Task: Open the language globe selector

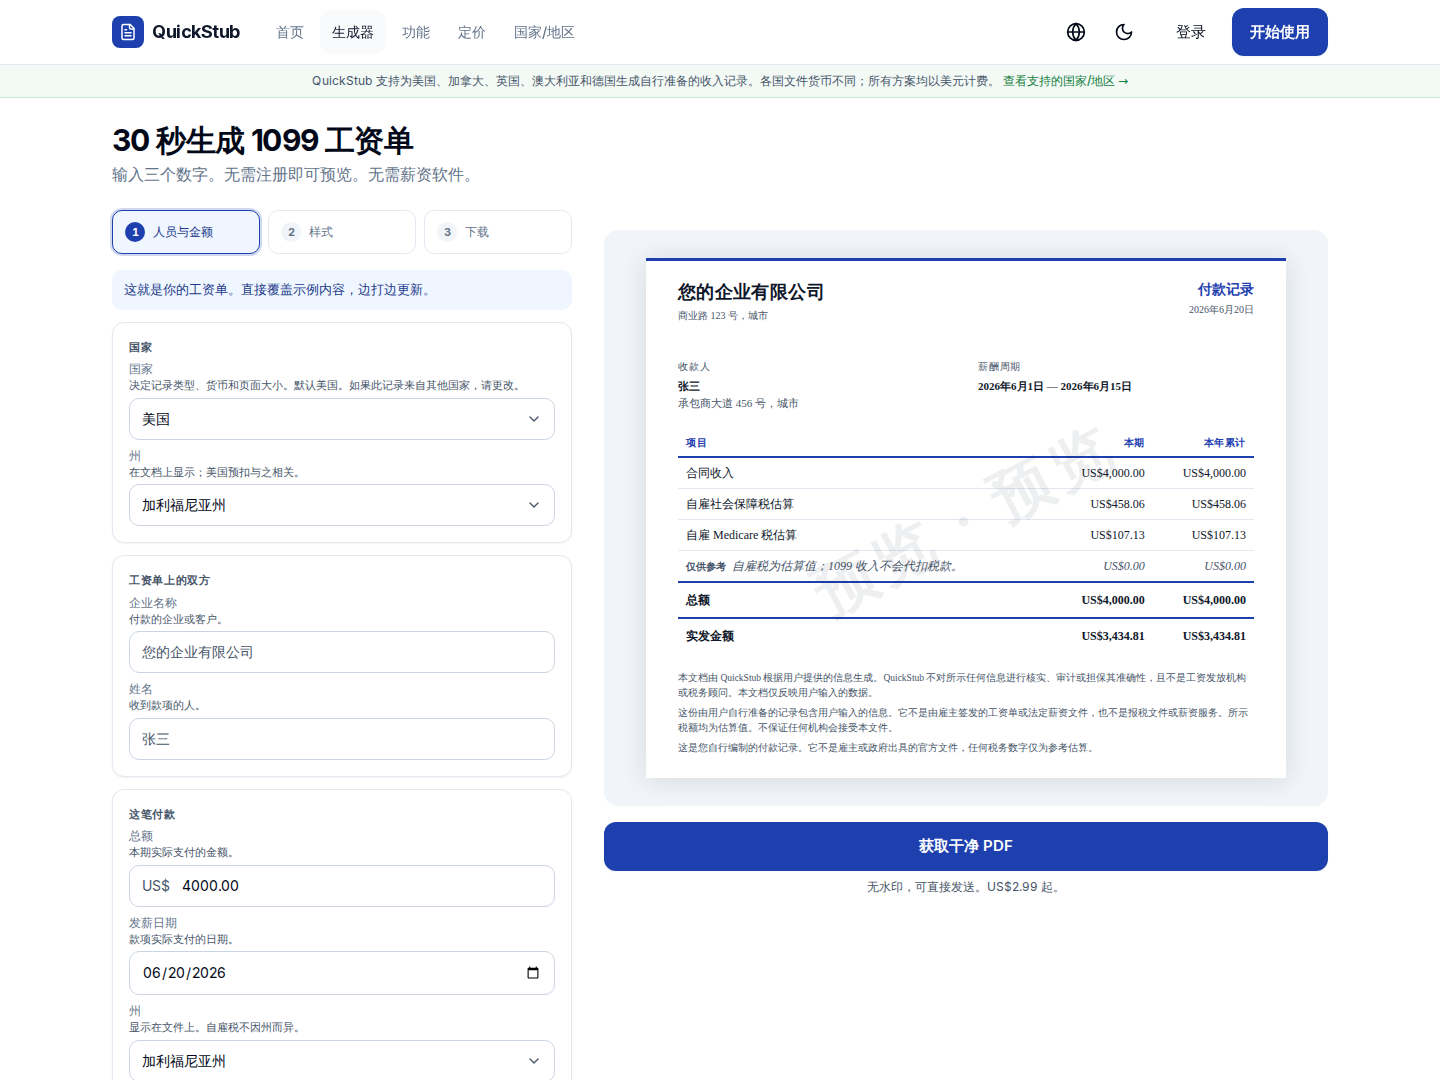Action: click(1076, 32)
